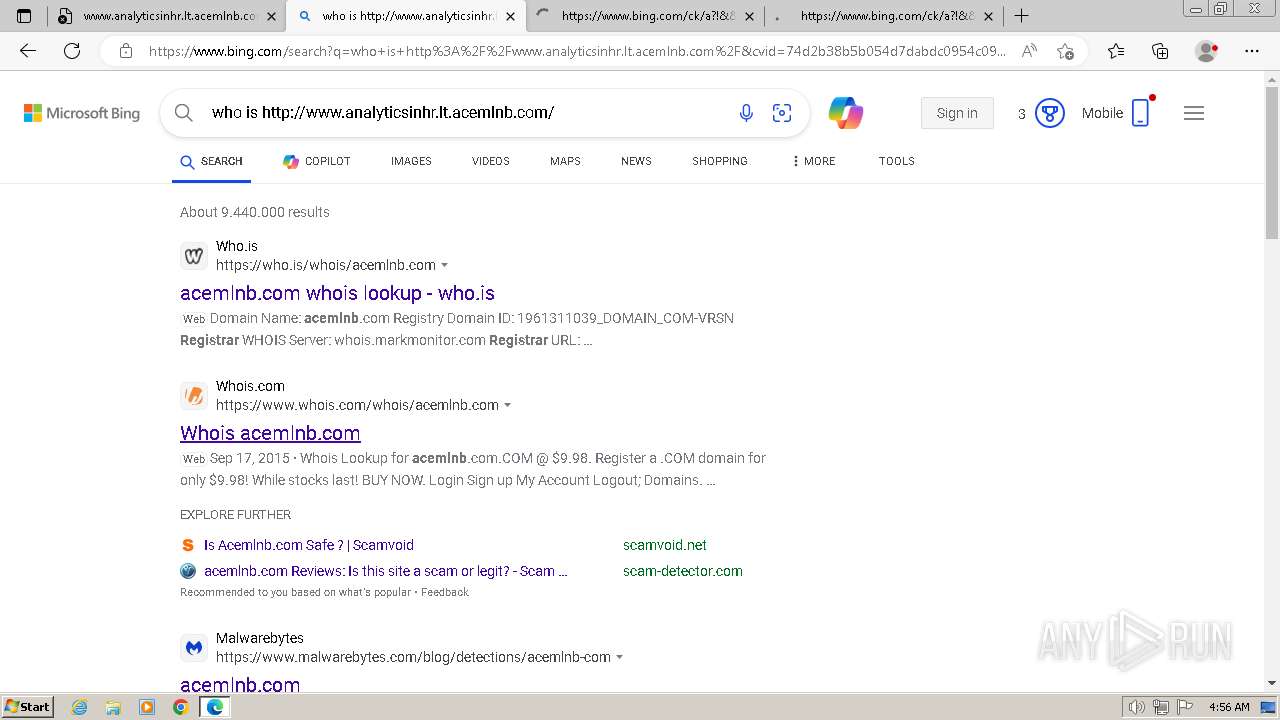Switch to the COPILOT tab
1280x720 pixels.
click(x=317, y=161)
